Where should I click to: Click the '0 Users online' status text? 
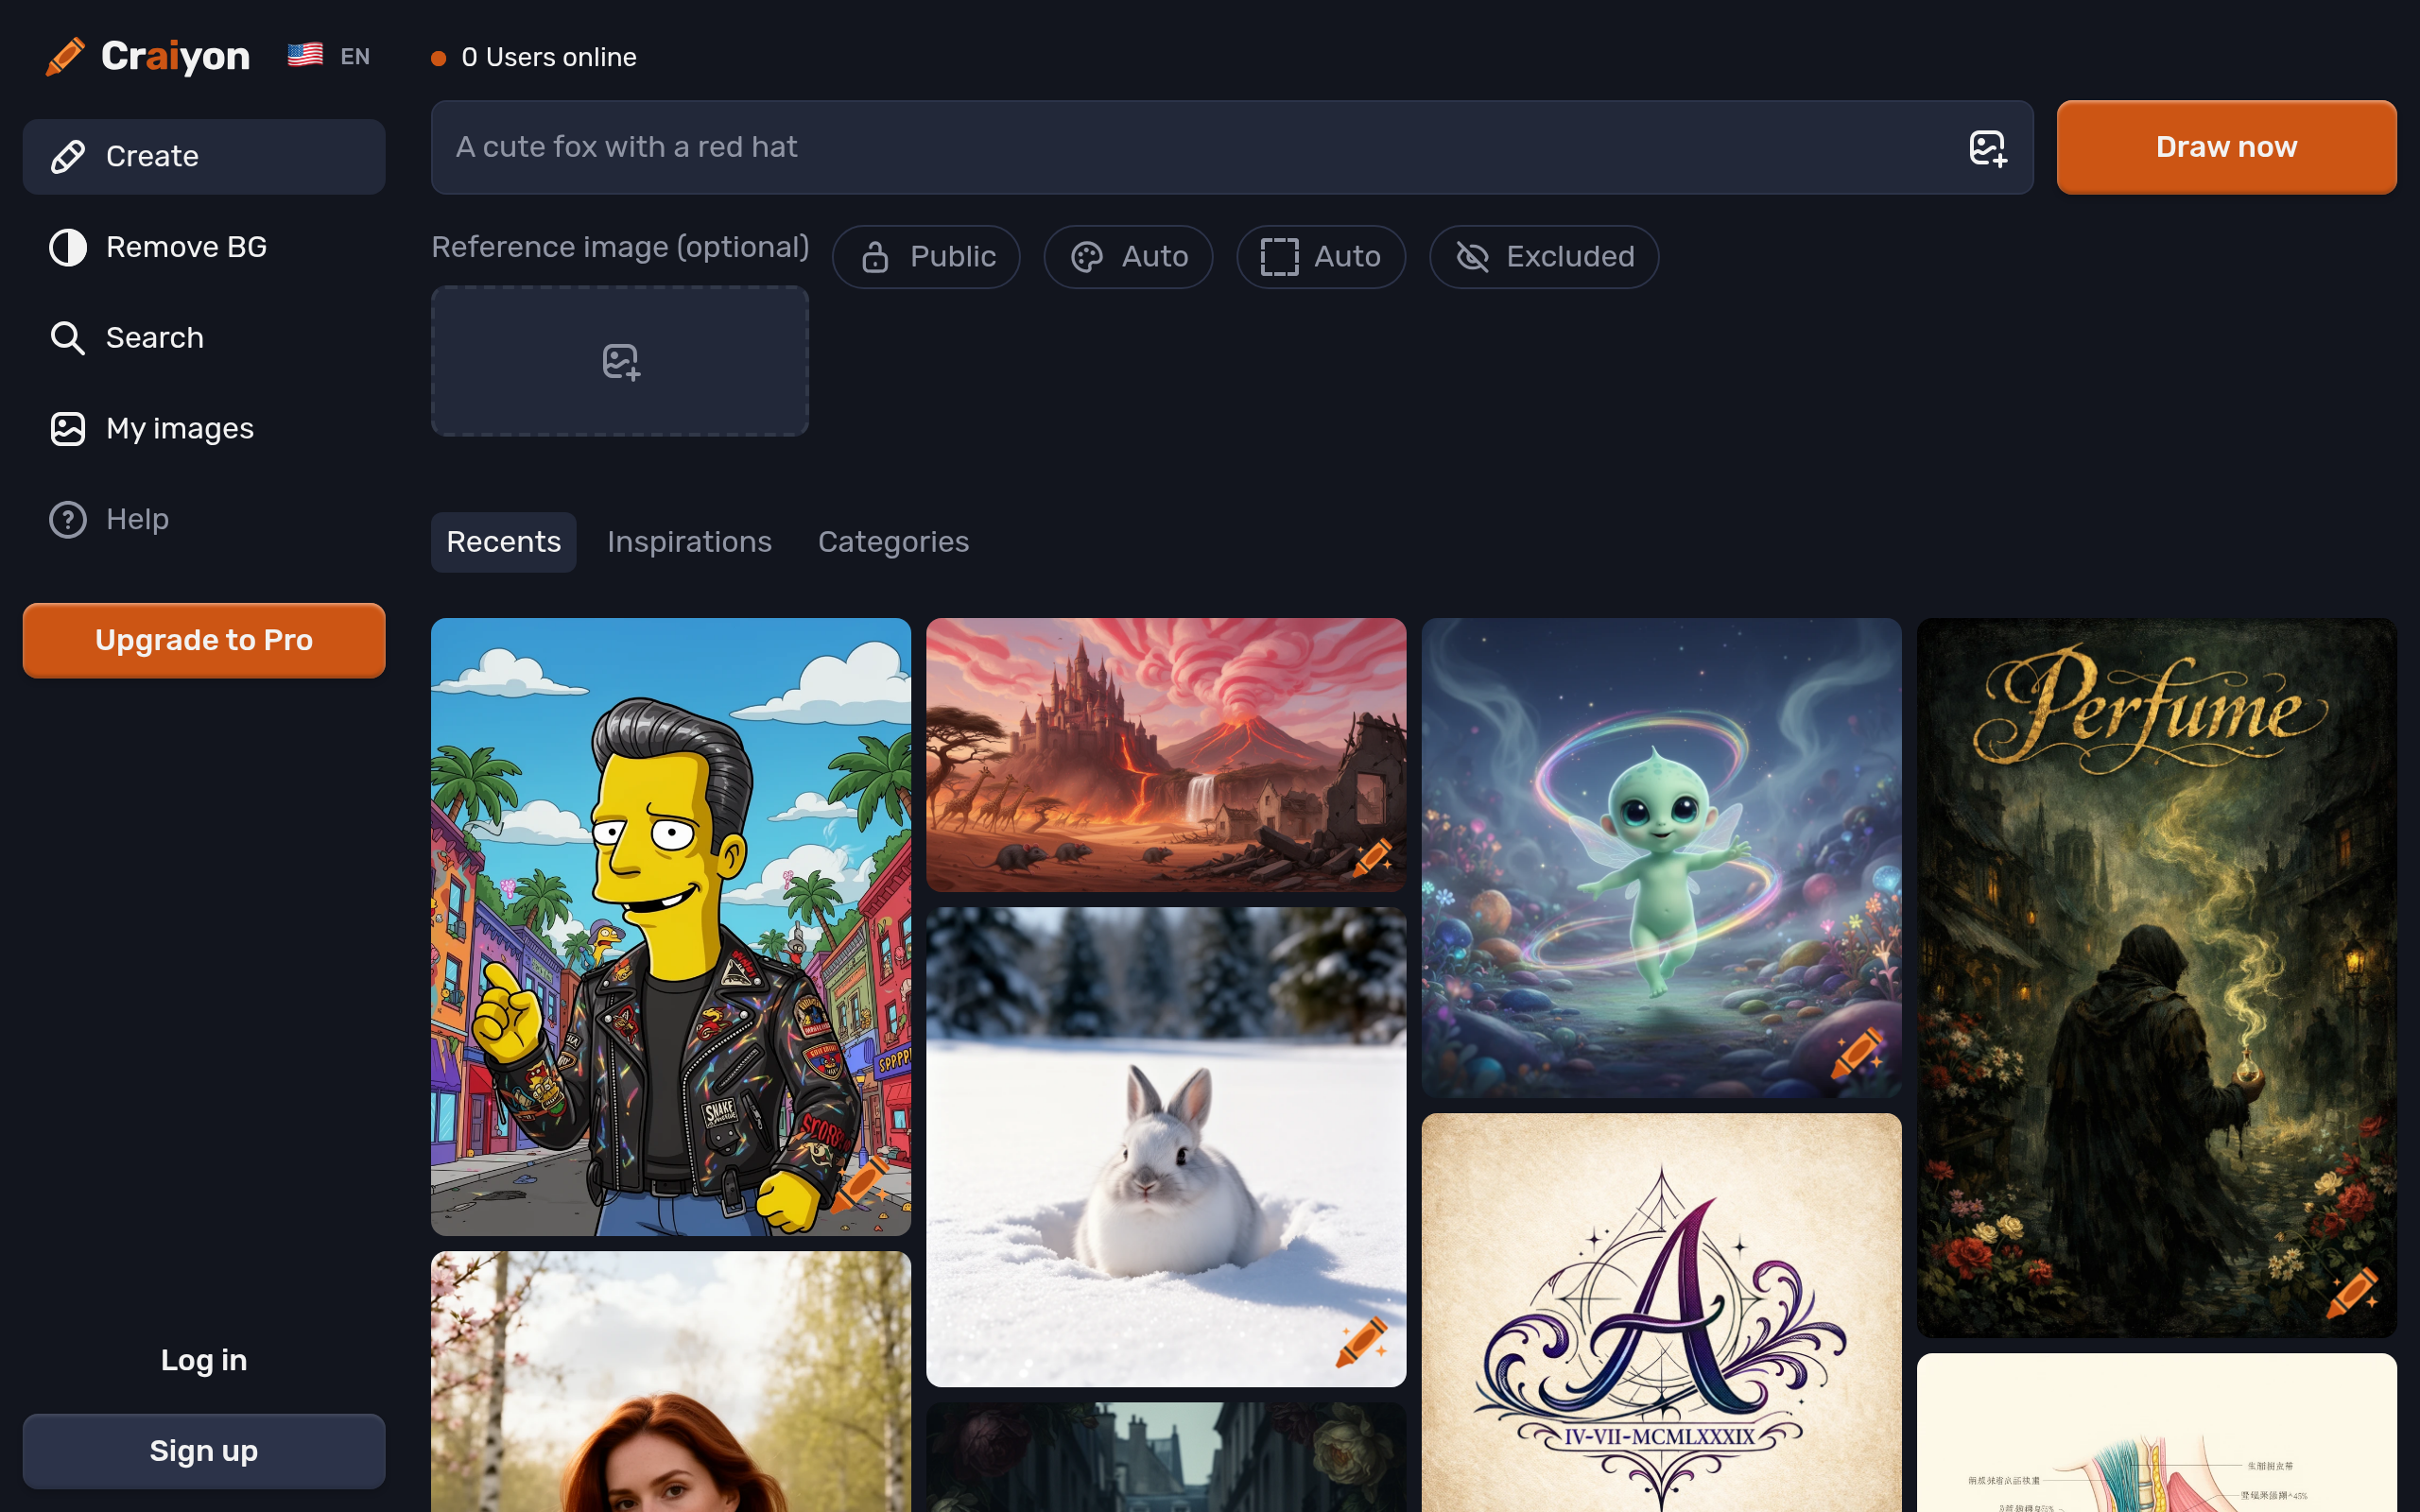coord(549,57)
